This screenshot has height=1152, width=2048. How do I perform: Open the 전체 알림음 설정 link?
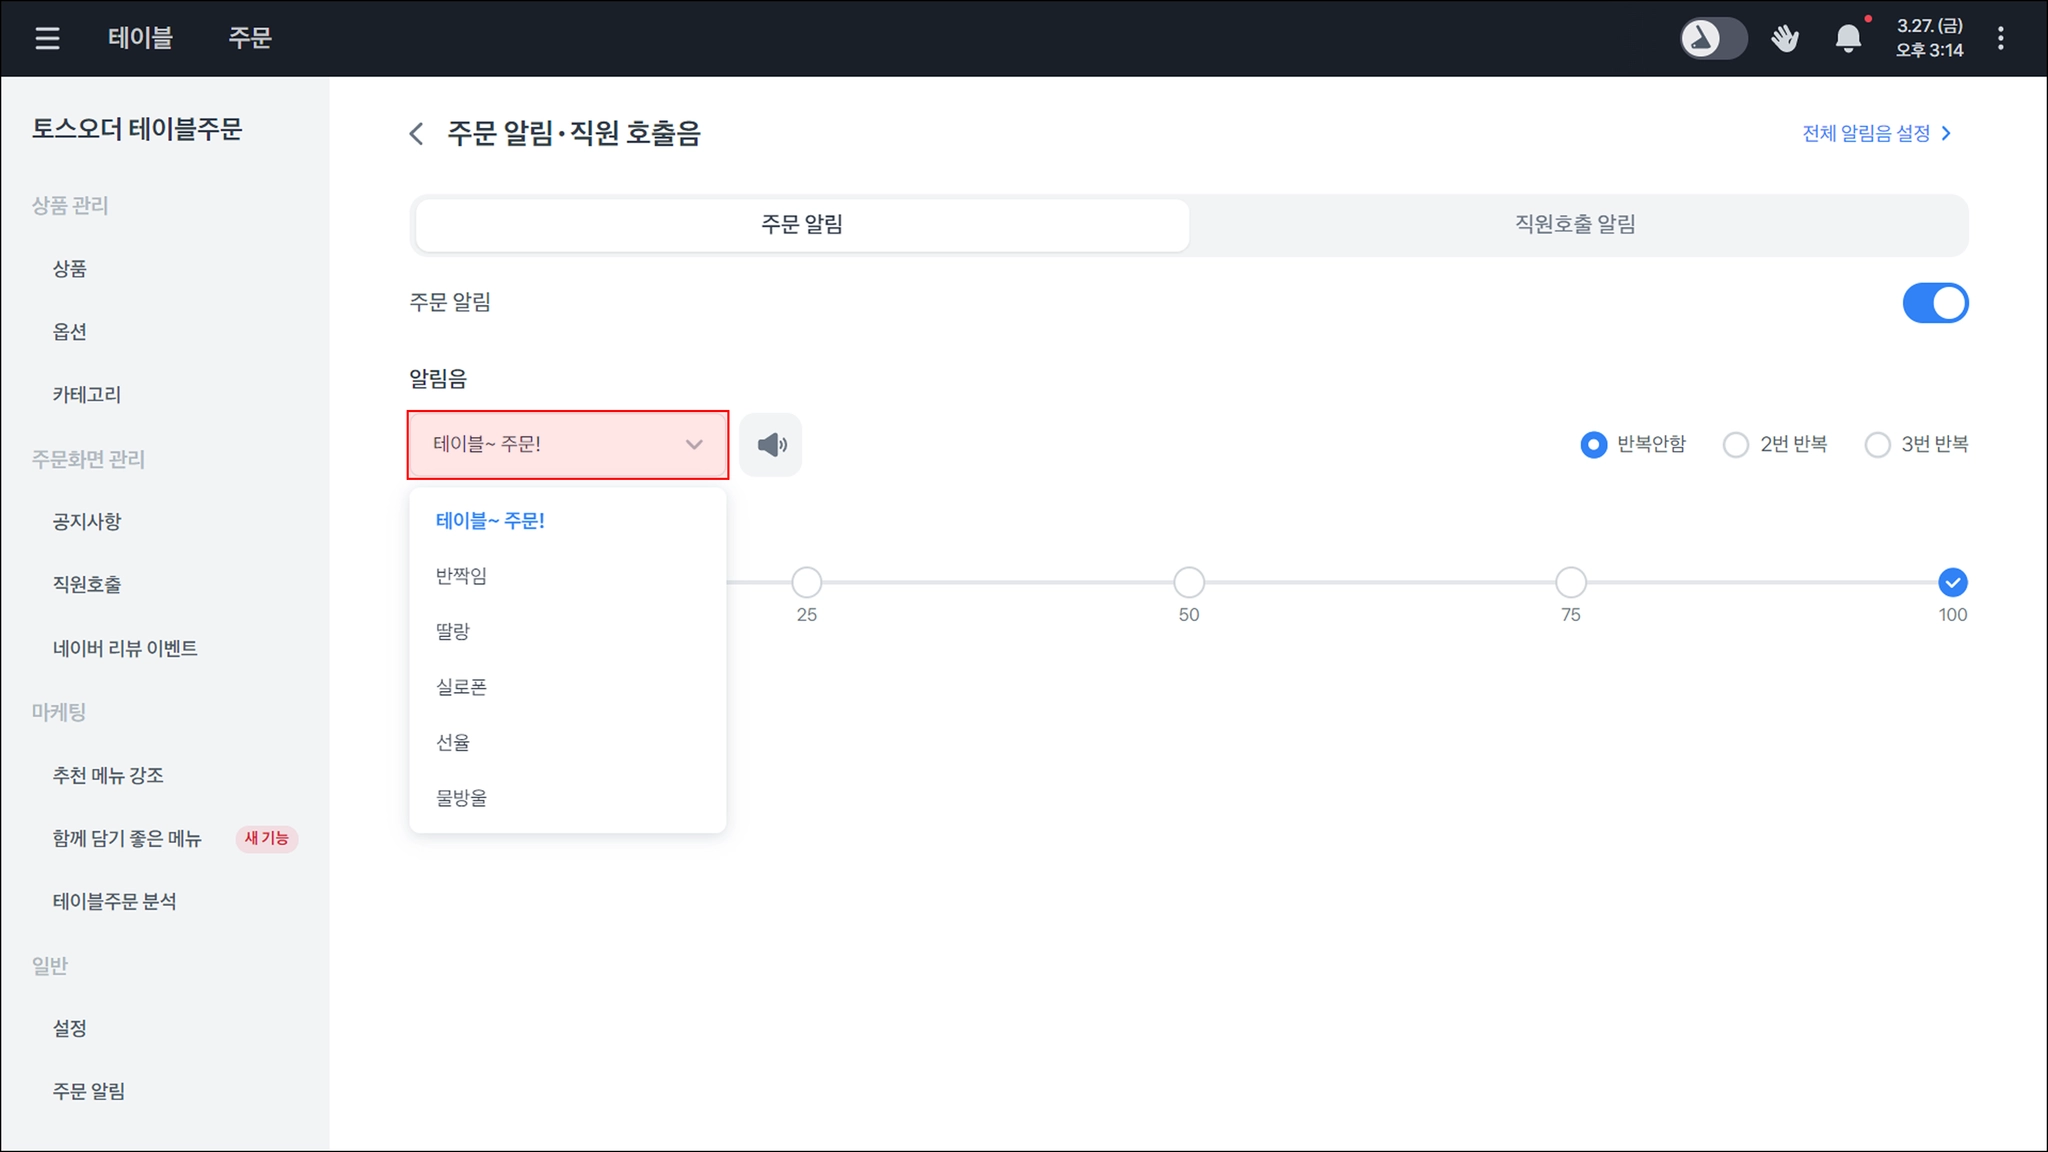click(1865, 133)
